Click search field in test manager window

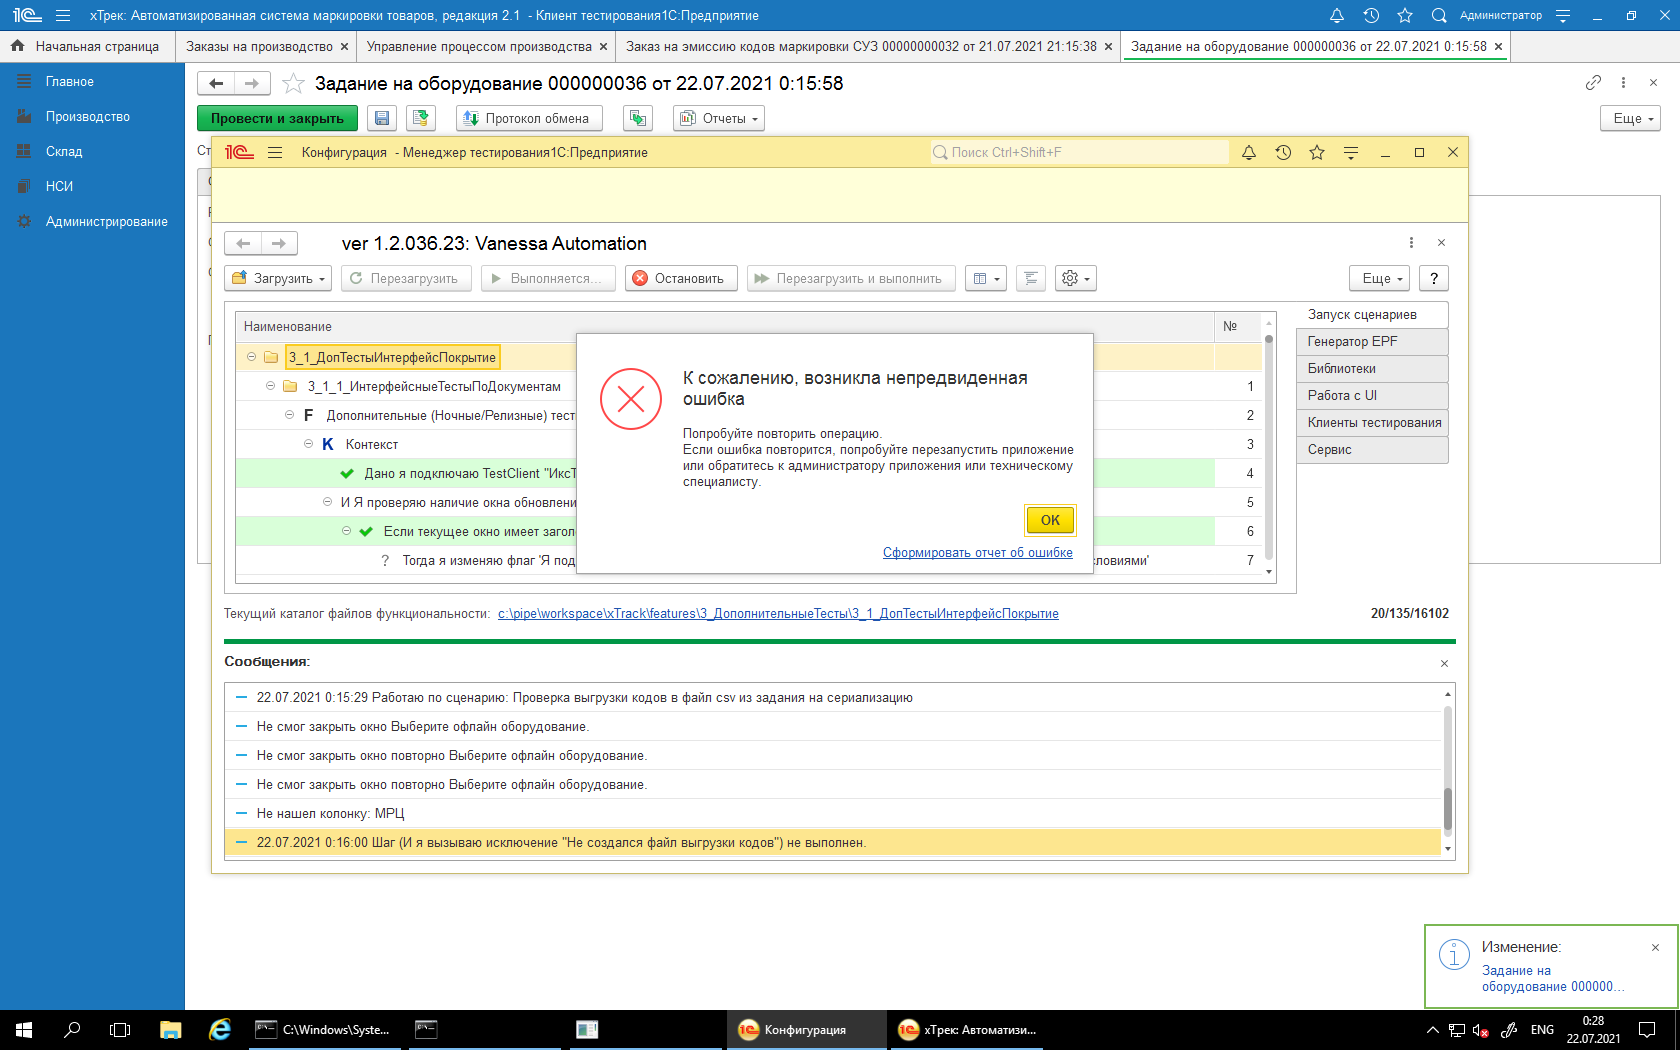pyautogui.click(x=1079, y=152)
